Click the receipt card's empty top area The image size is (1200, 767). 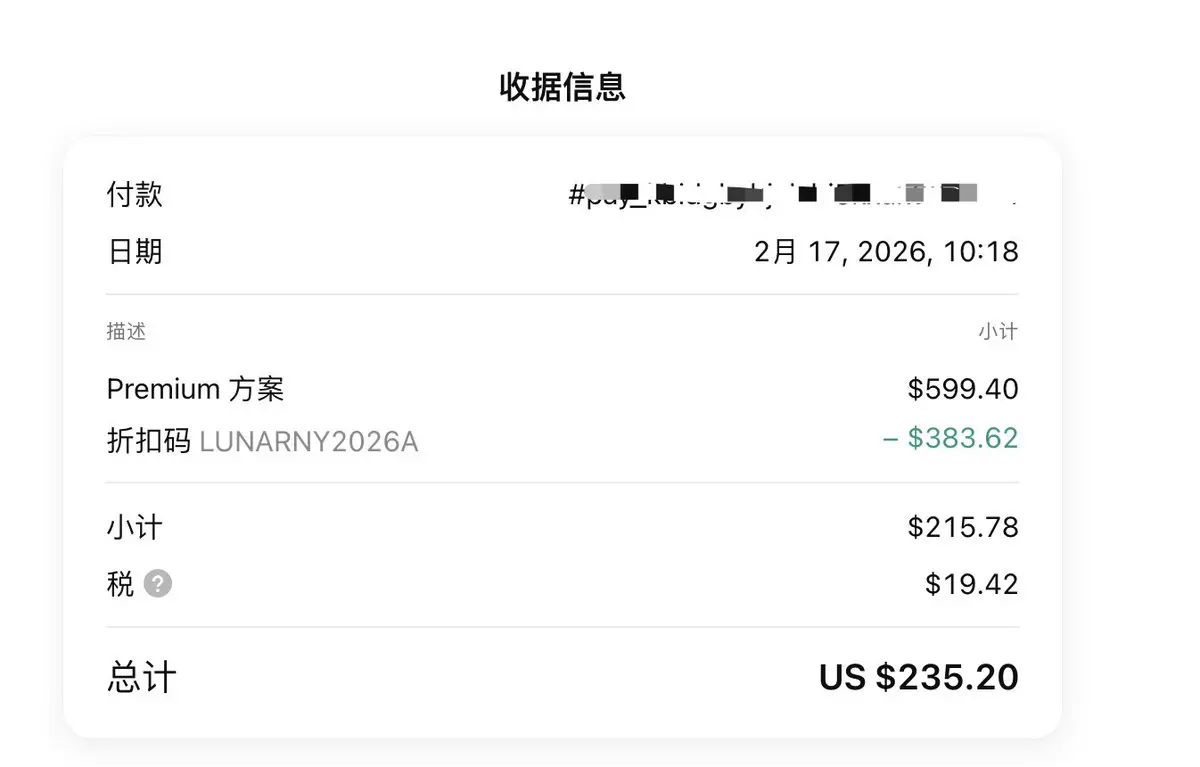point(562,157)
